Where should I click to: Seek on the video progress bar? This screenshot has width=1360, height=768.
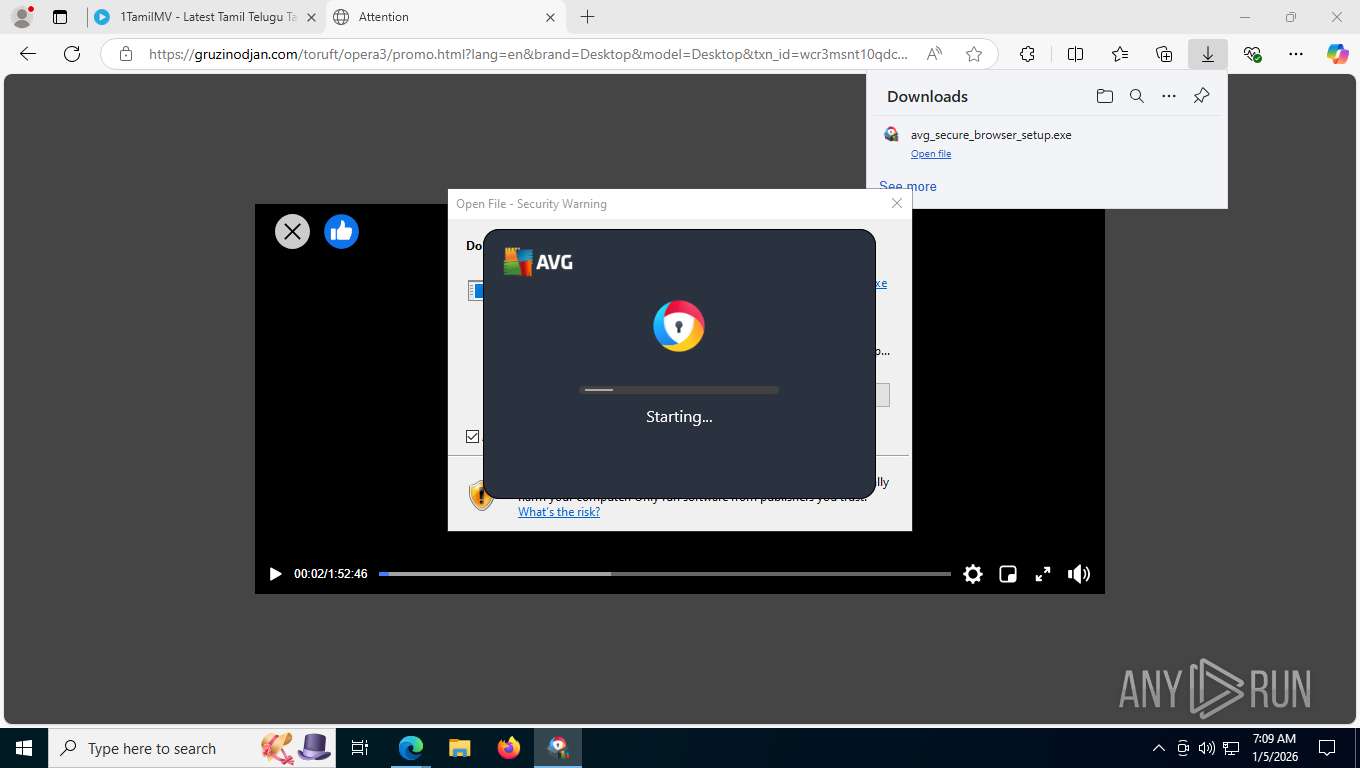point(665,574)
